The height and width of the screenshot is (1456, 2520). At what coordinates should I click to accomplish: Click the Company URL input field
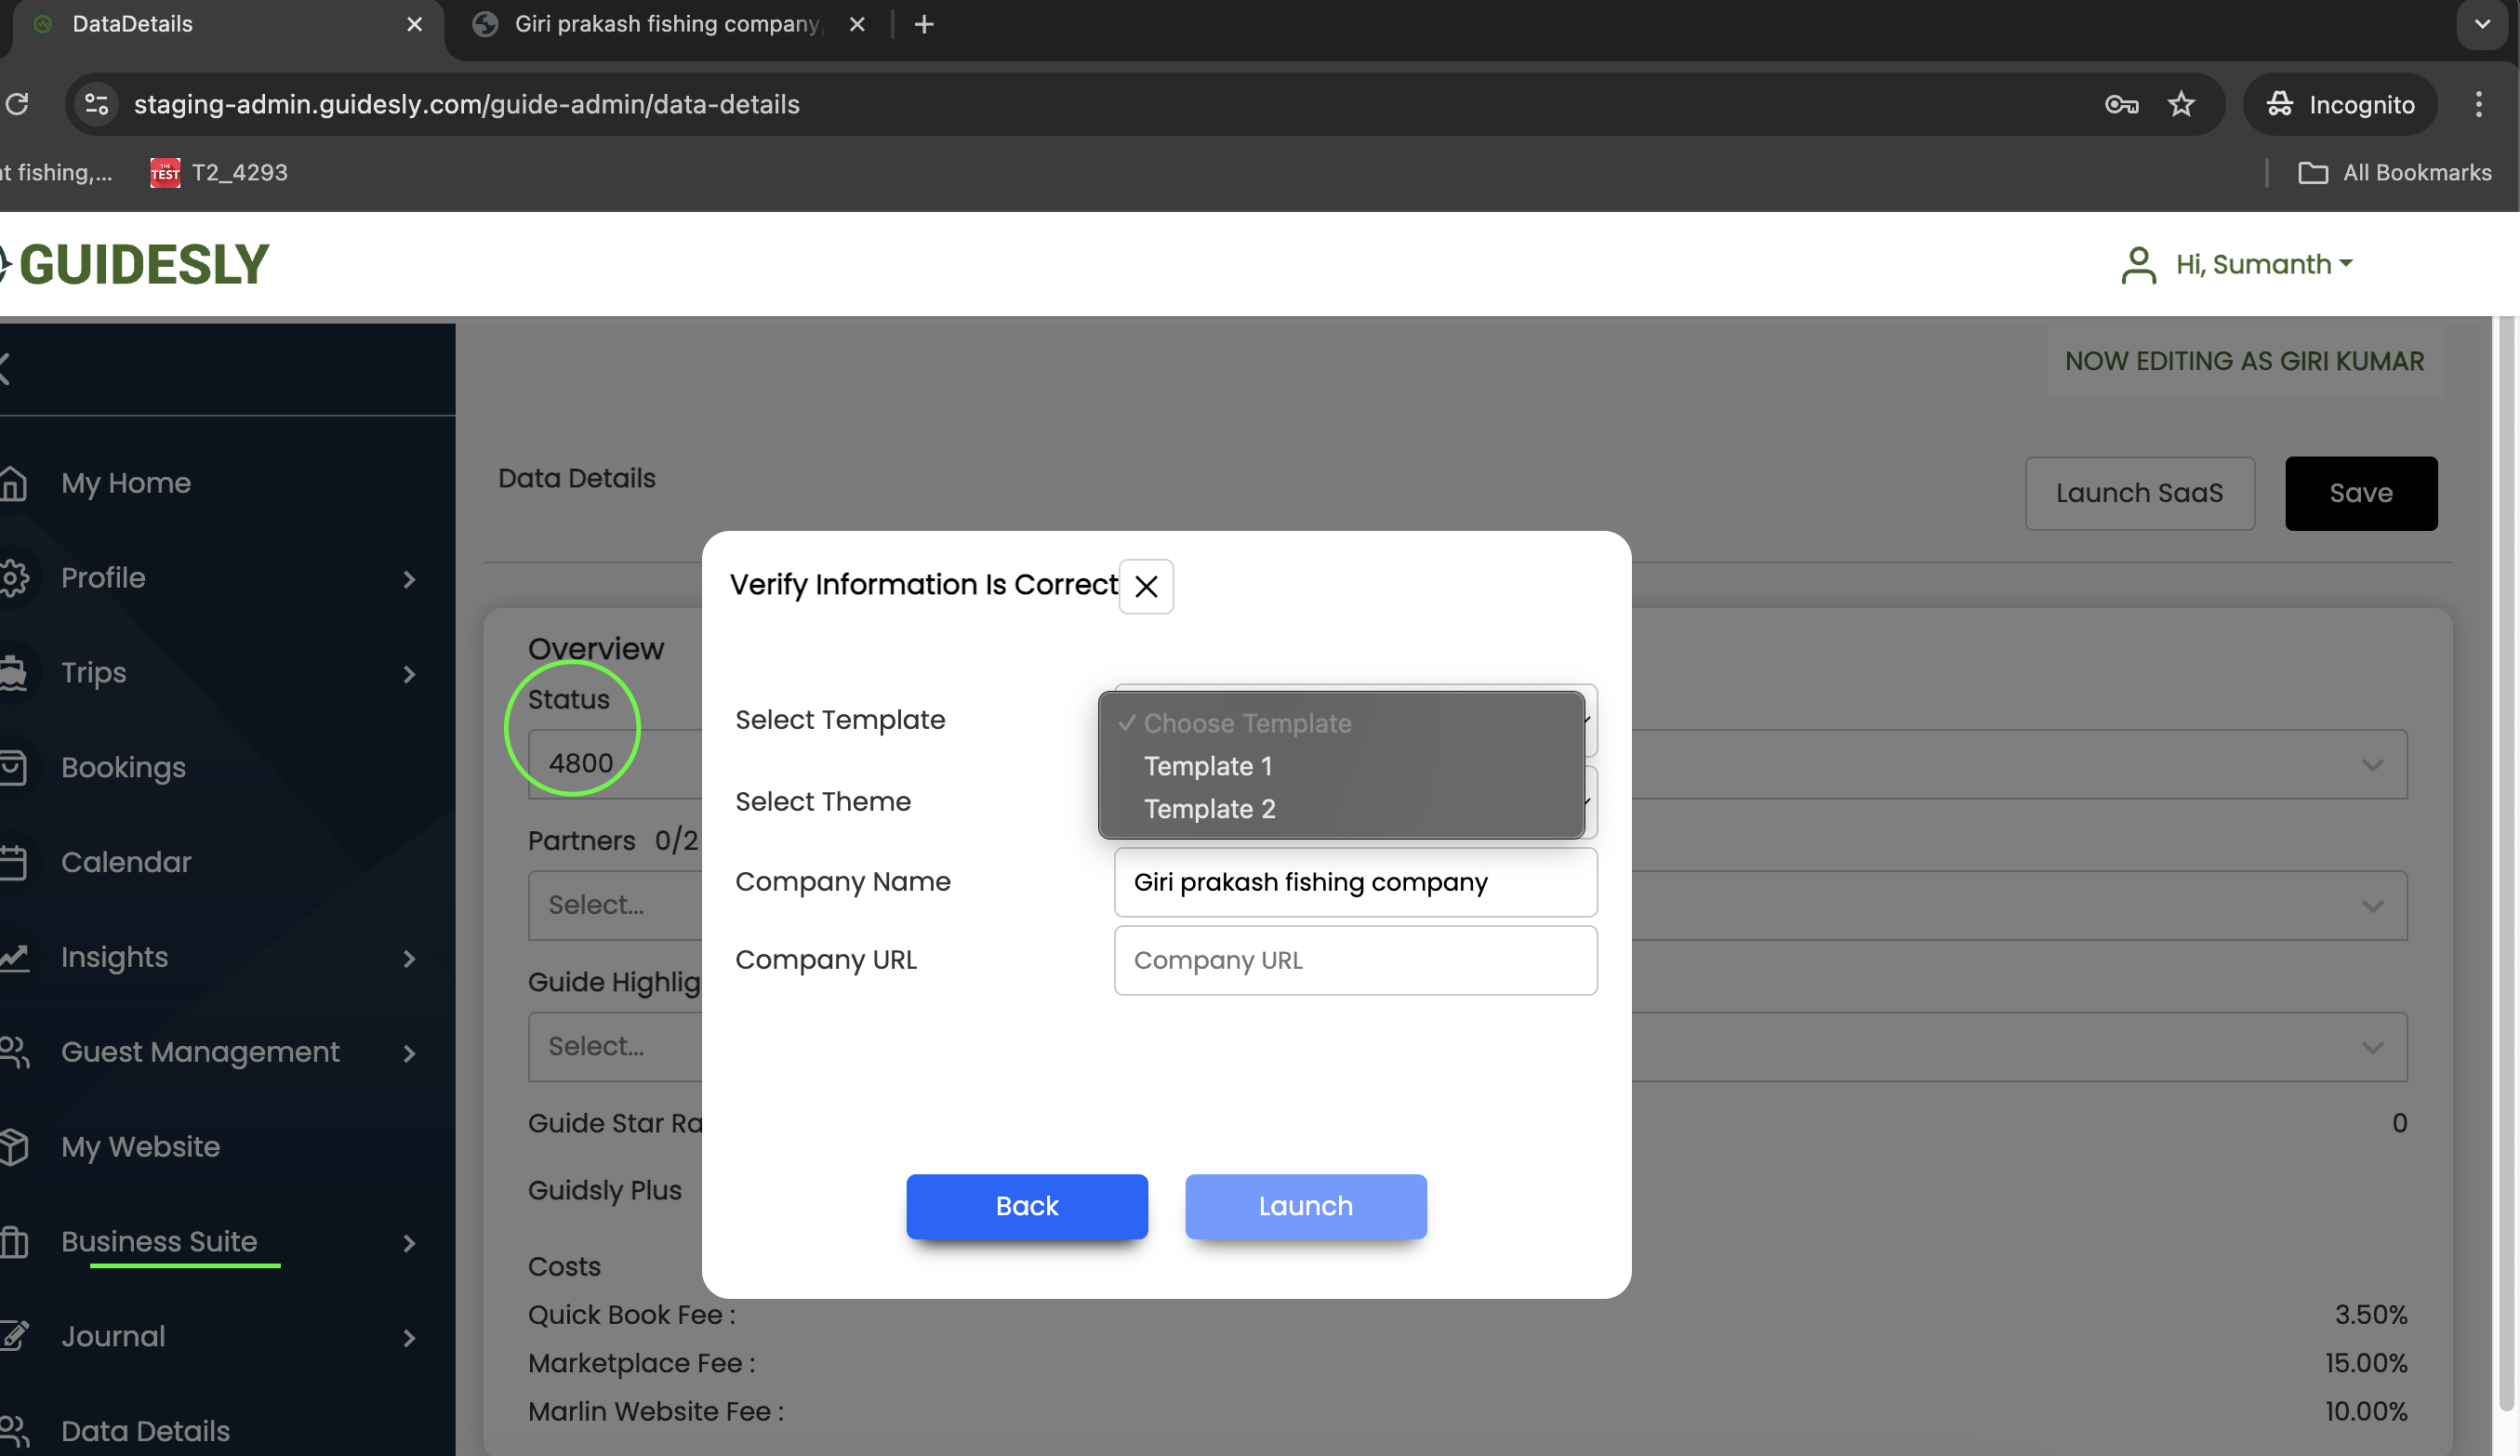coord(1355,960)
